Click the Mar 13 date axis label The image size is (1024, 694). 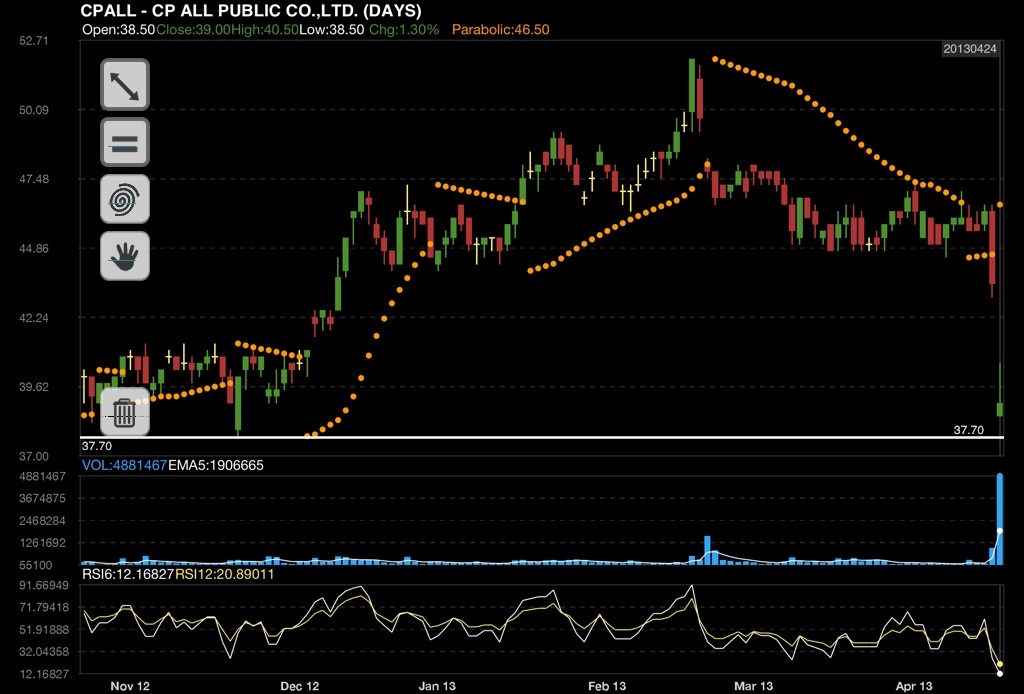click(x=754, y=686)
